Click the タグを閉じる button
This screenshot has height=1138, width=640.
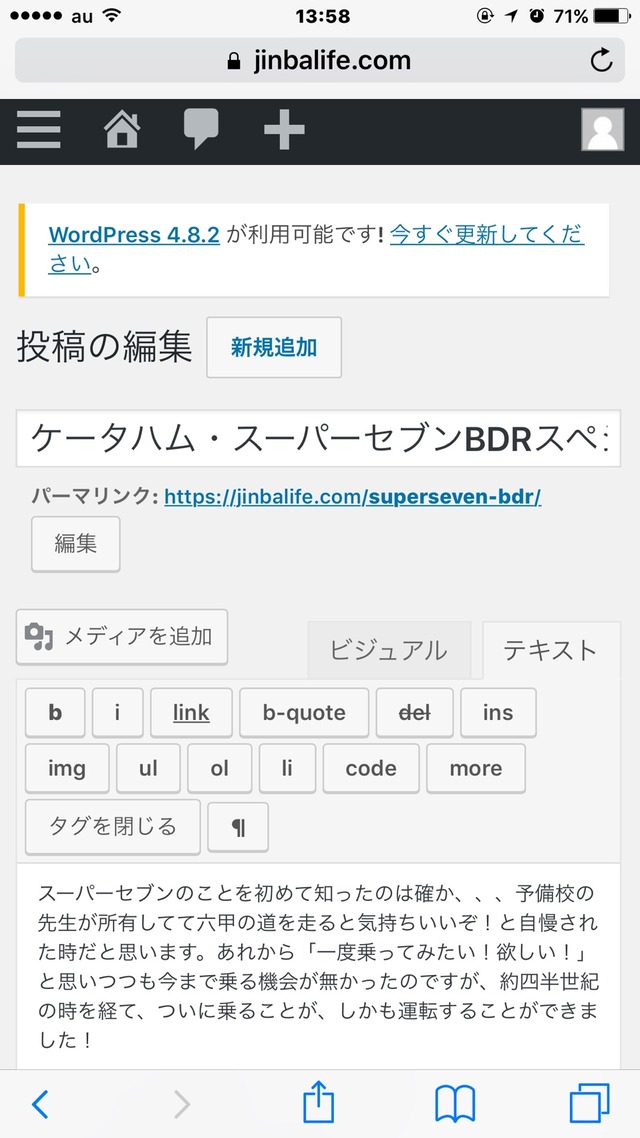pos(113,826)
